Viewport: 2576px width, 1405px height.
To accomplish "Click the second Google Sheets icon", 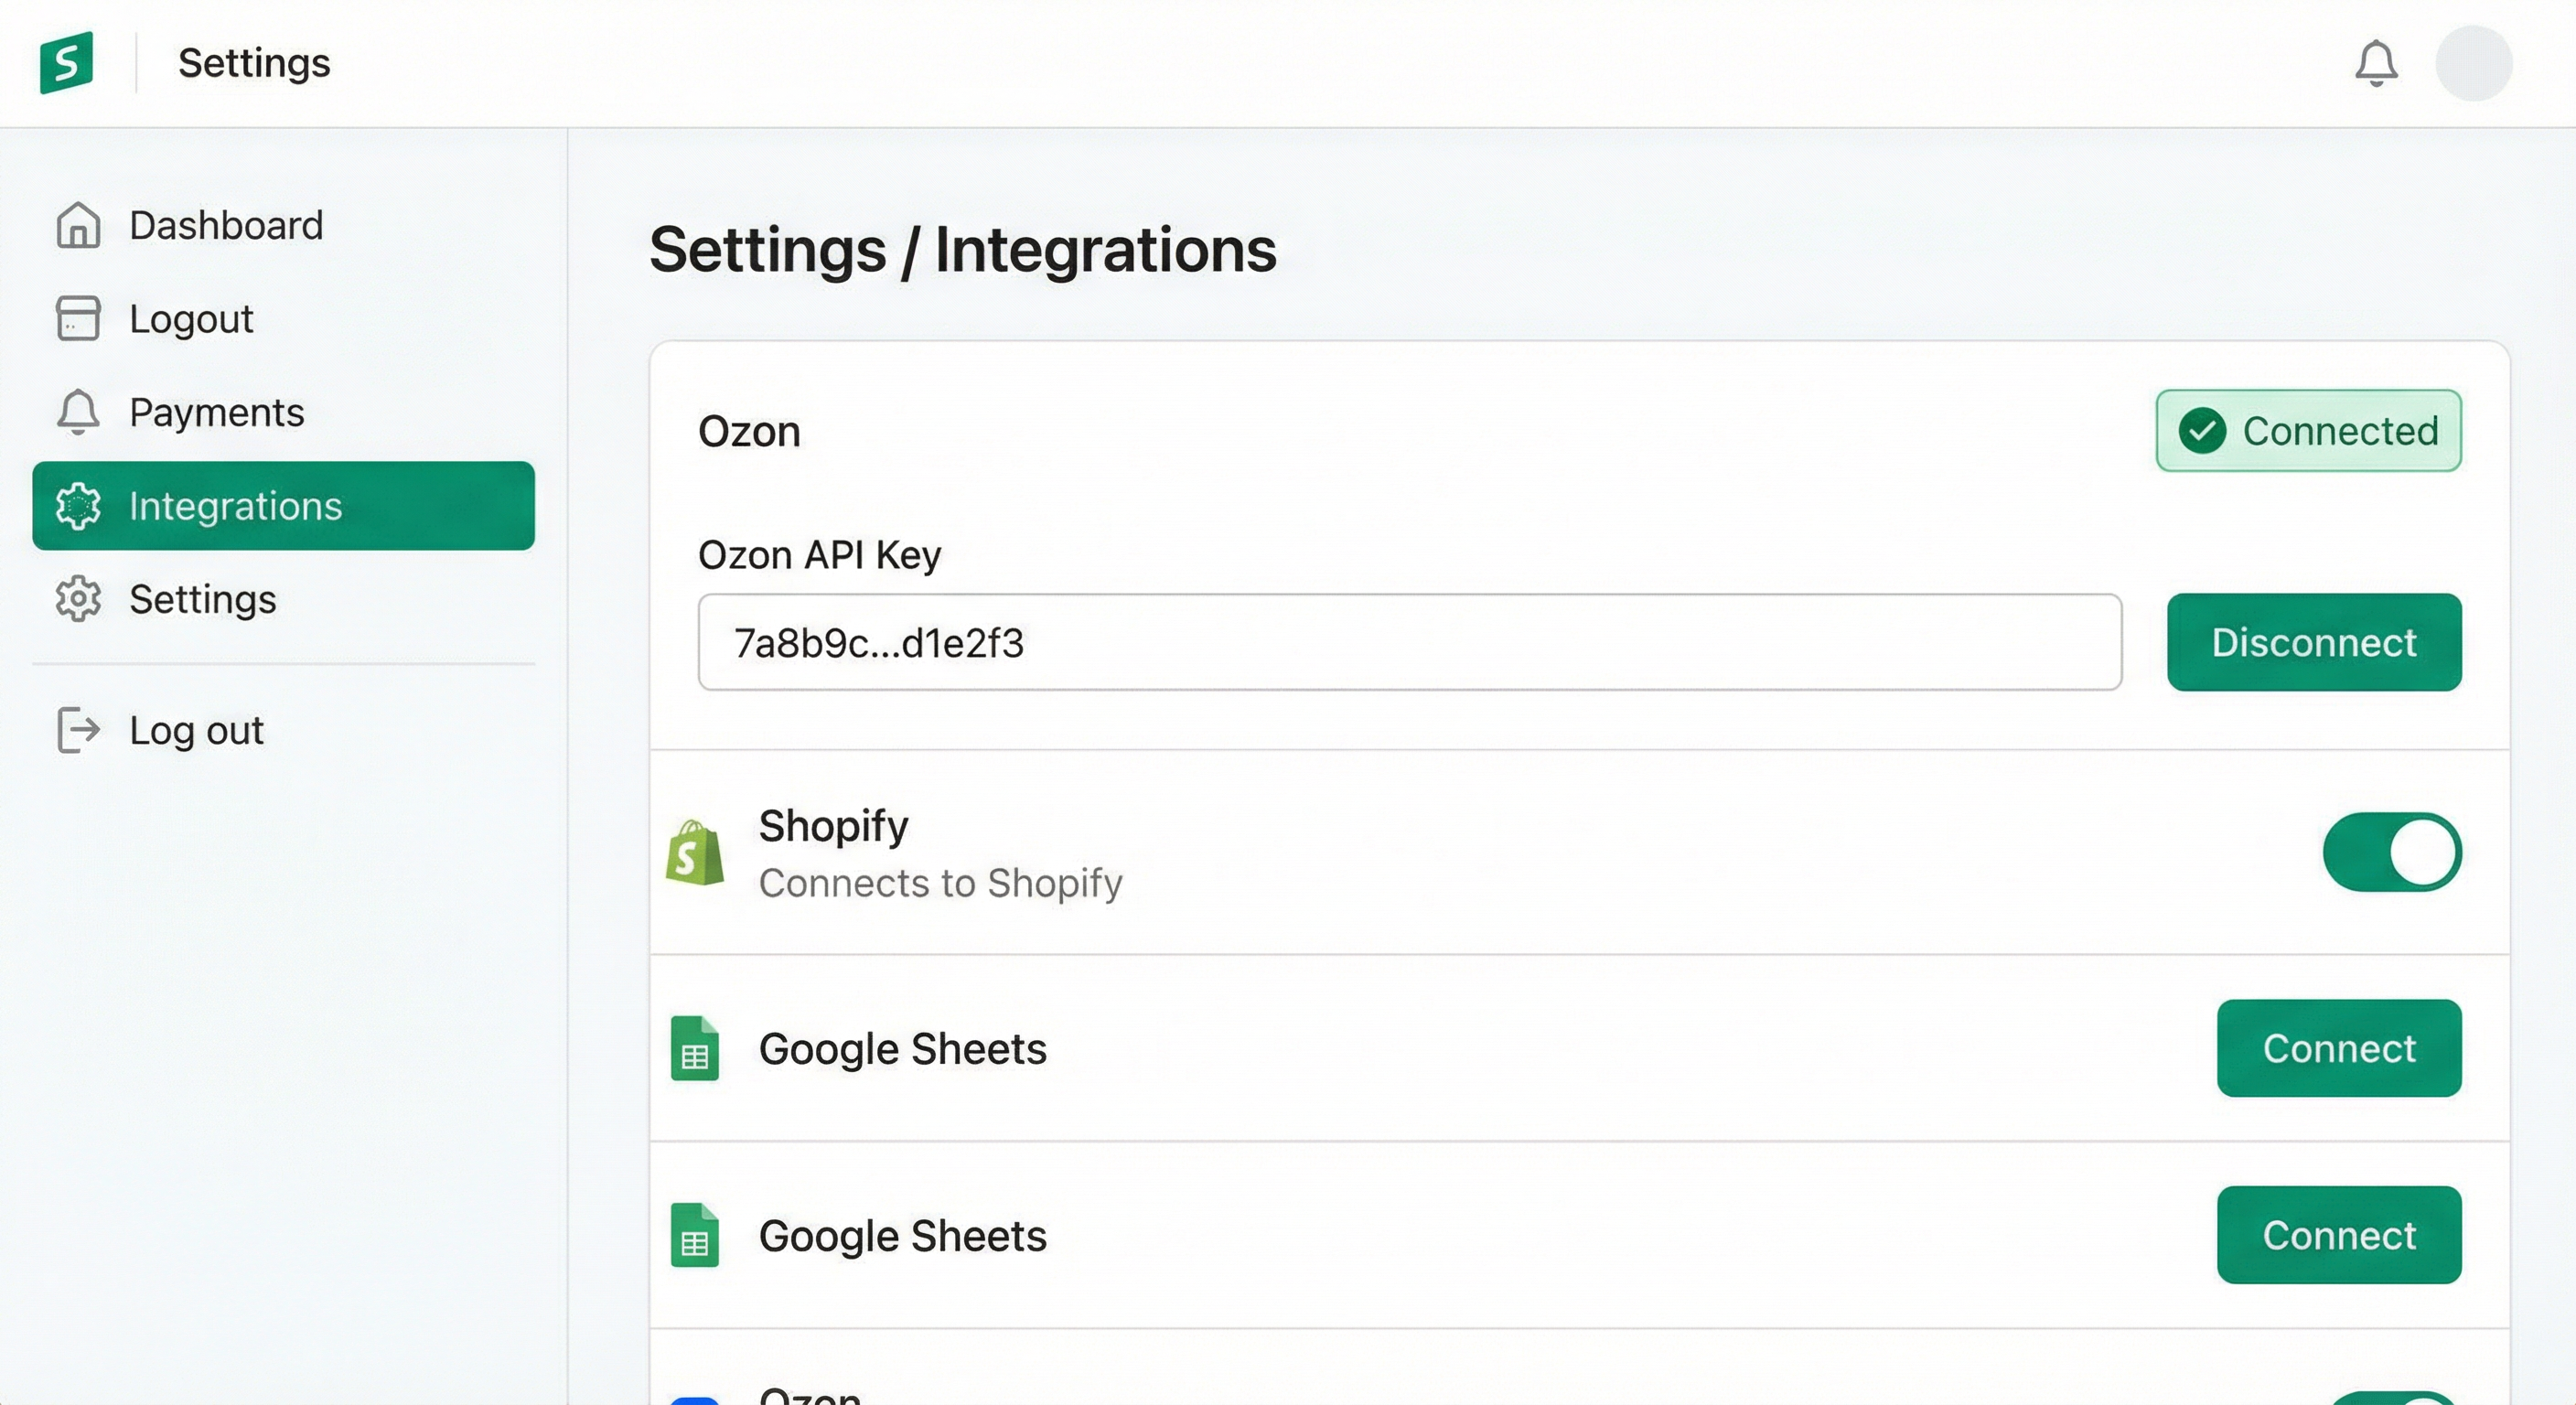I will (x=695, y=1235).
